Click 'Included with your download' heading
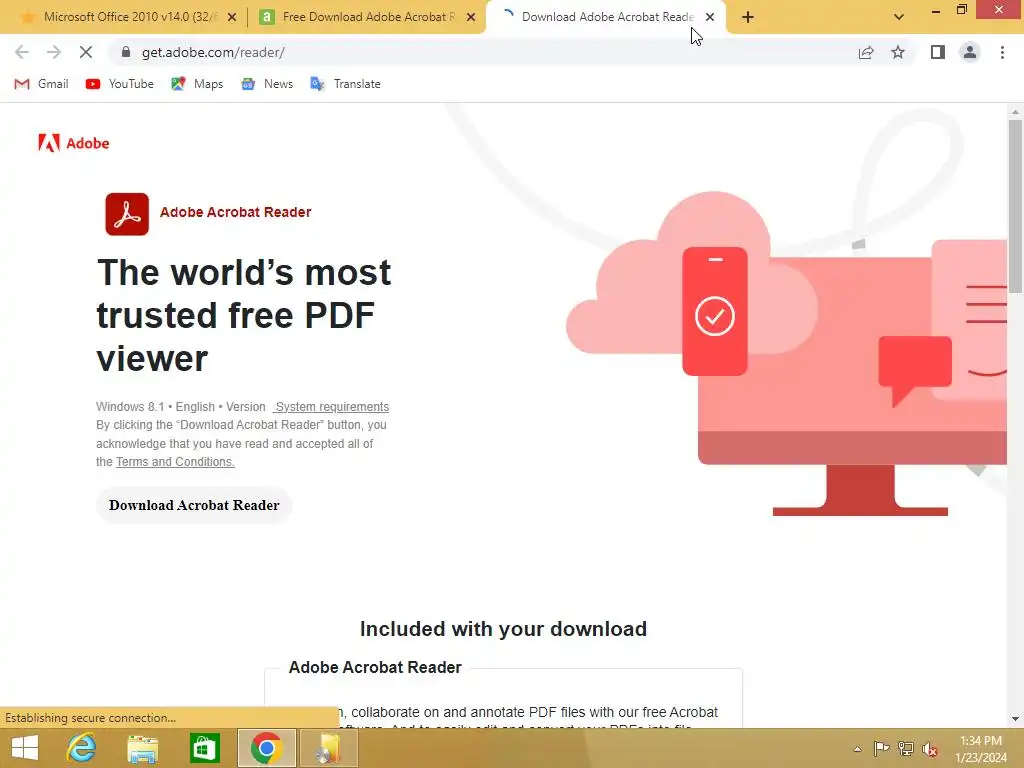Viewport: 1024px width, 768px height. (x=504, y=629)
